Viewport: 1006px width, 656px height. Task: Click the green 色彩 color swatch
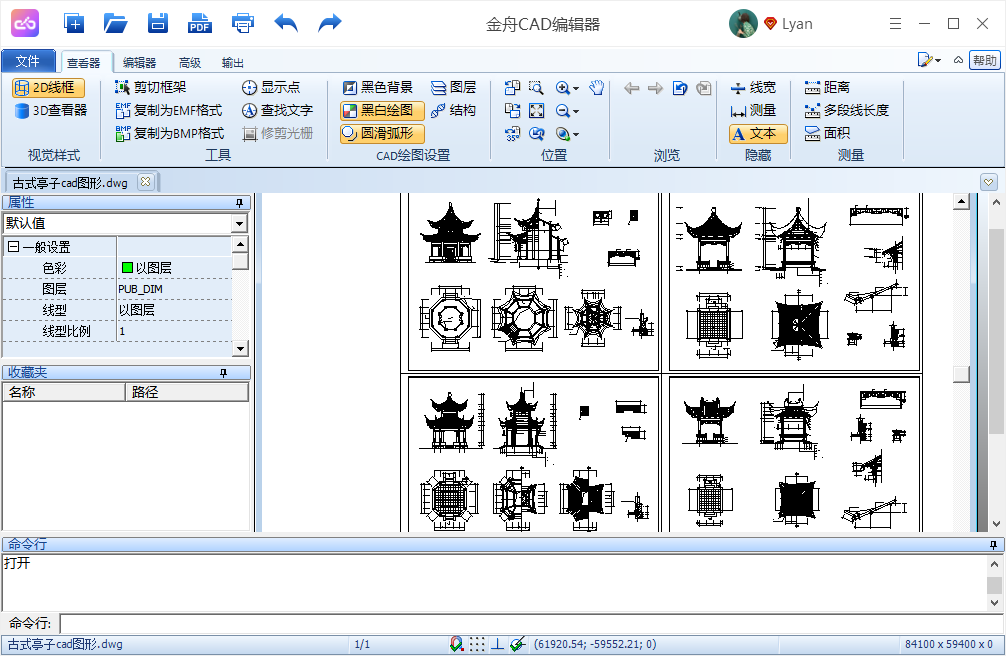pyautogui.click(x=127, y=268)
